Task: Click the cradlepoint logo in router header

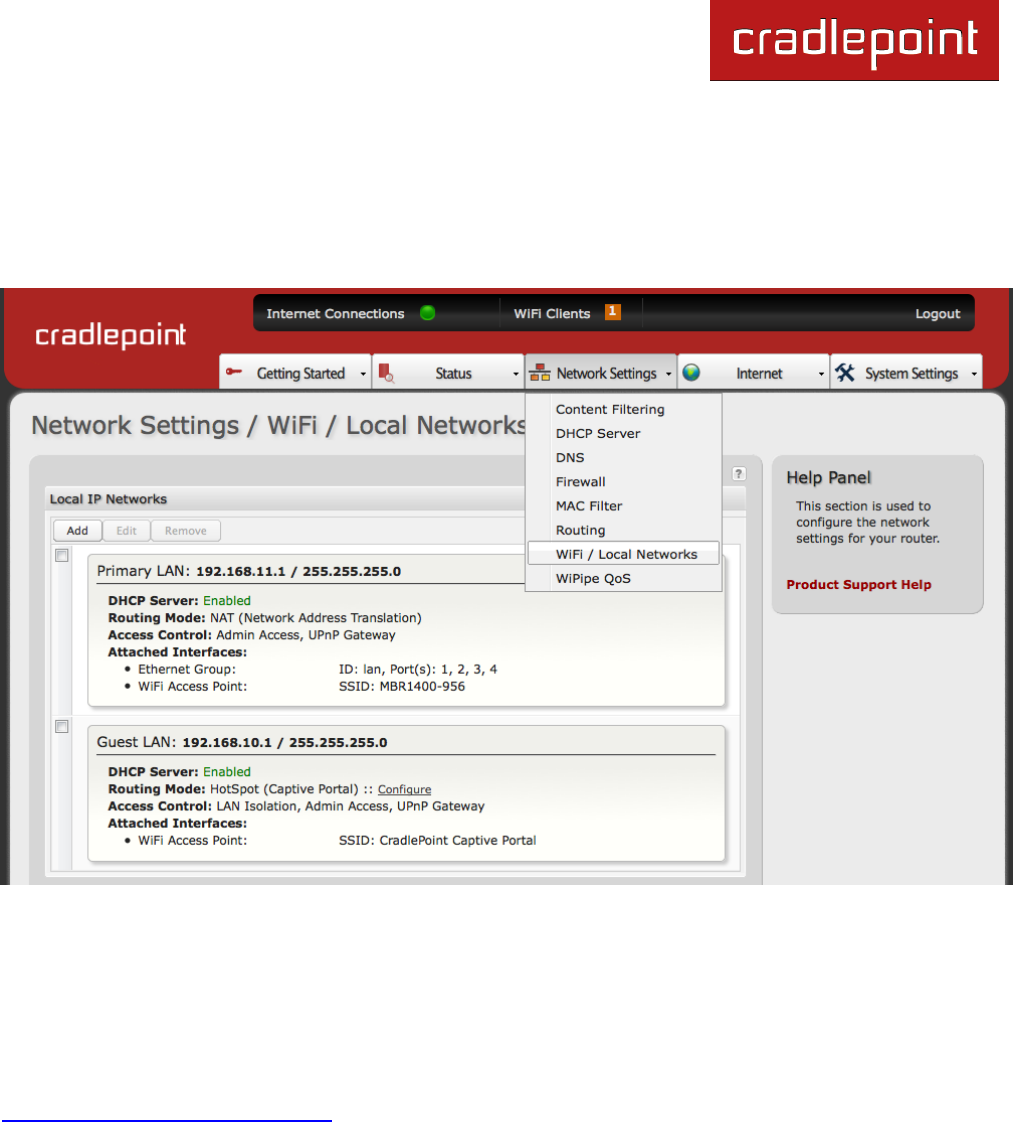Action: pyautogui.click(x=111, y=335)
